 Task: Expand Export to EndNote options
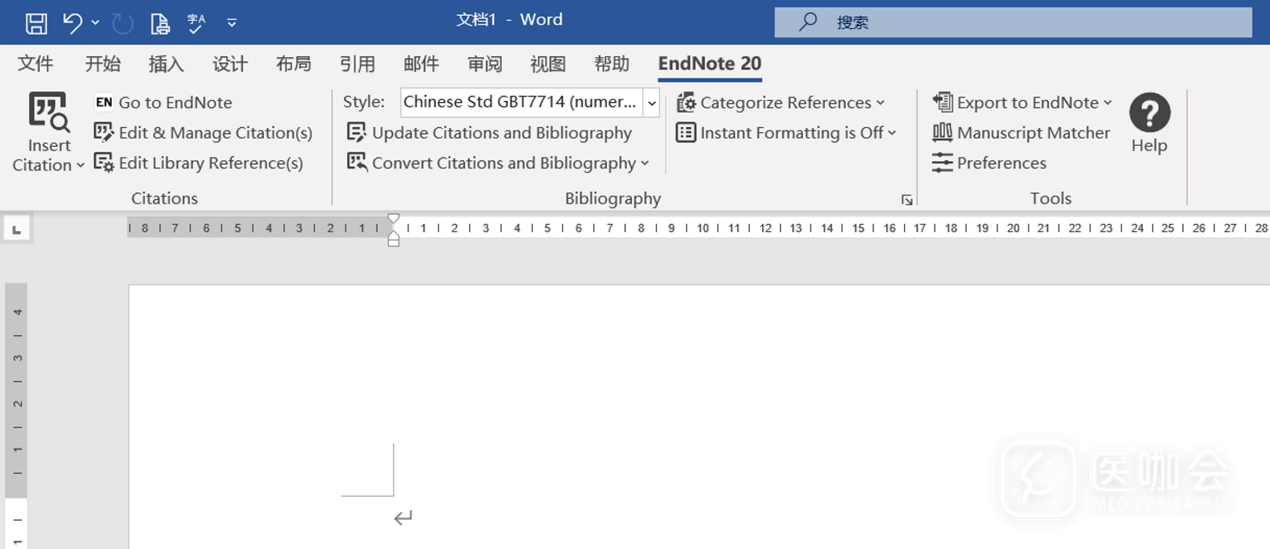1022,102
